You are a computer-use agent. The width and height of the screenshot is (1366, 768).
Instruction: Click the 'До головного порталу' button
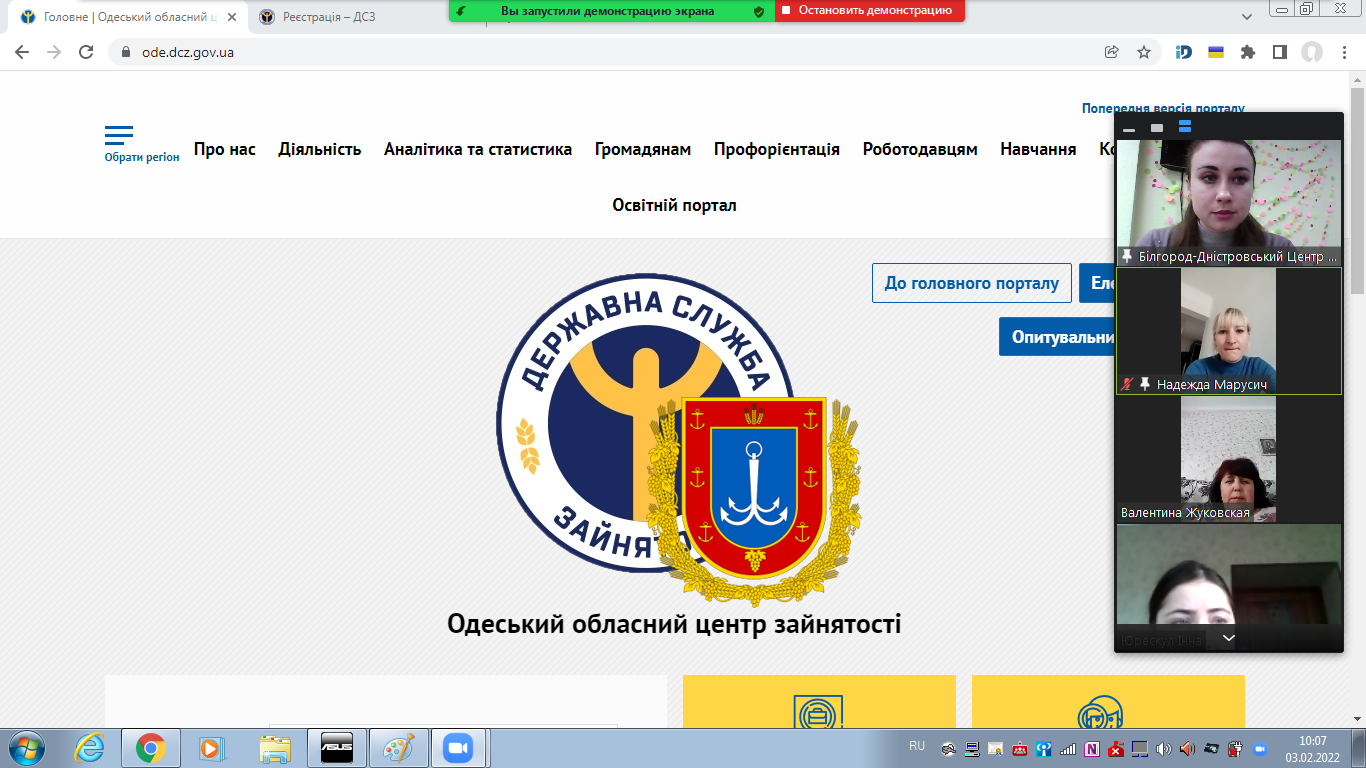[x=971, y=283]
